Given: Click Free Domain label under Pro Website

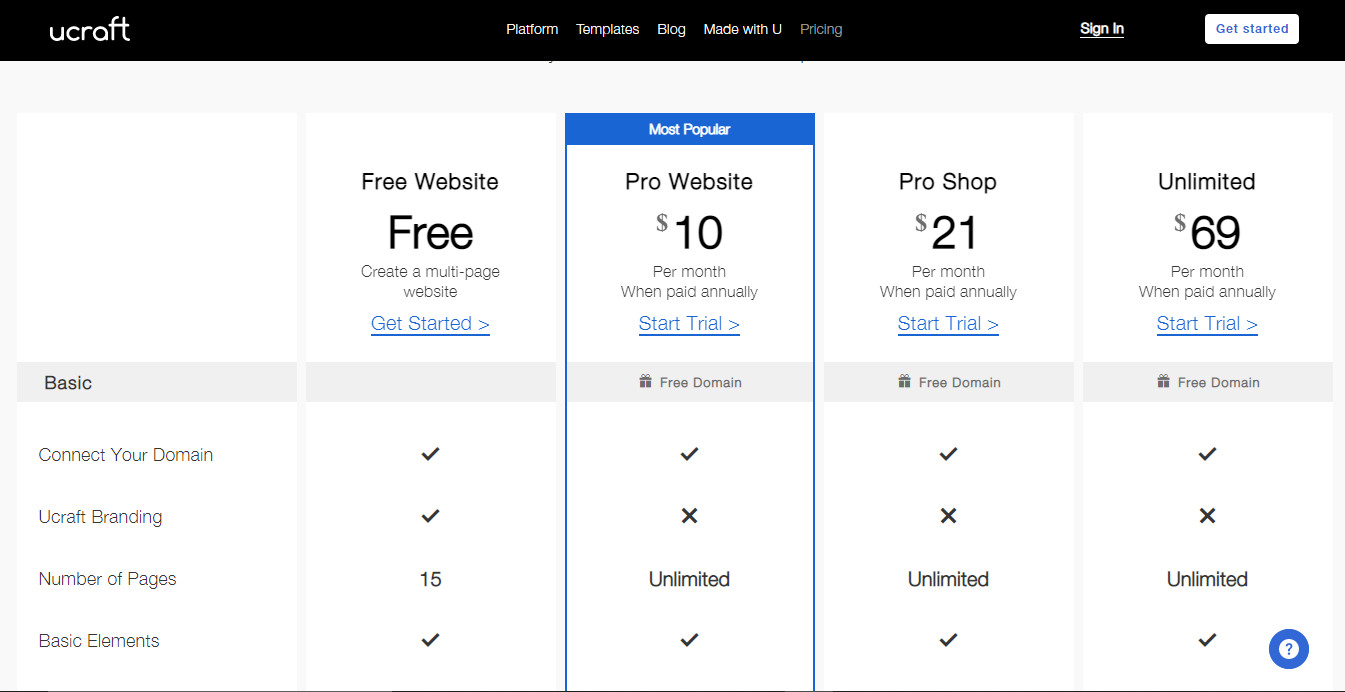Looking at the screenshot, I should click(701, 382).
